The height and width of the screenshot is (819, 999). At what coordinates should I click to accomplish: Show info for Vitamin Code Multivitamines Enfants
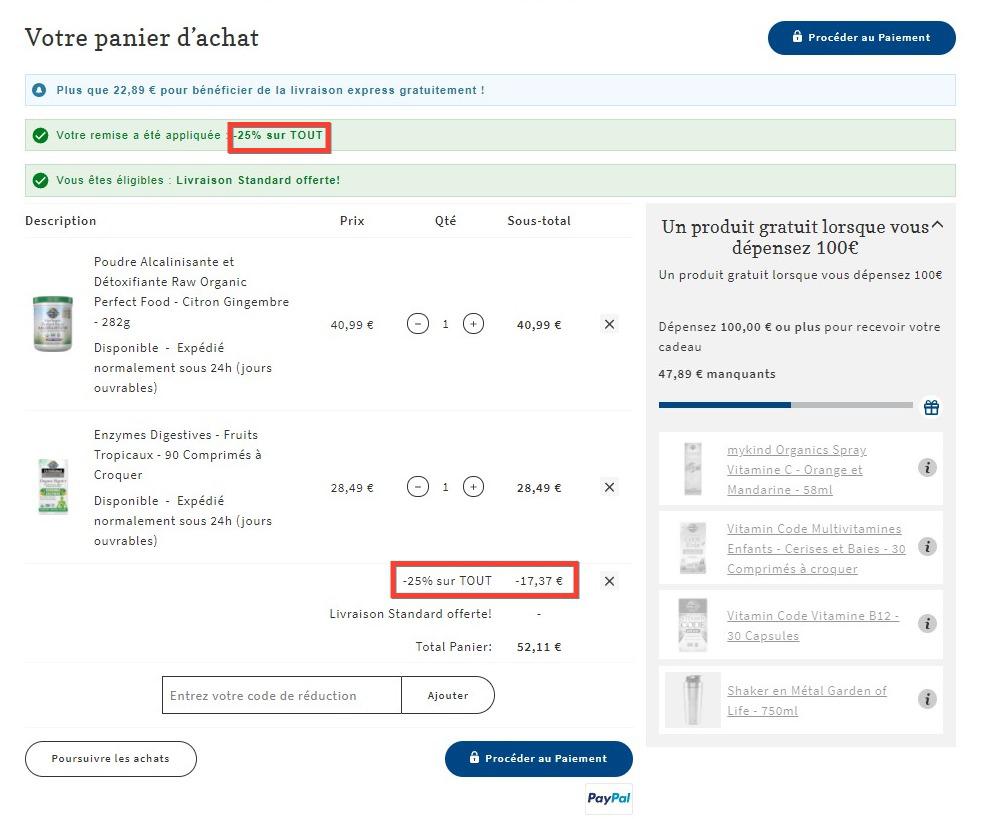click(x=927, y=547)
